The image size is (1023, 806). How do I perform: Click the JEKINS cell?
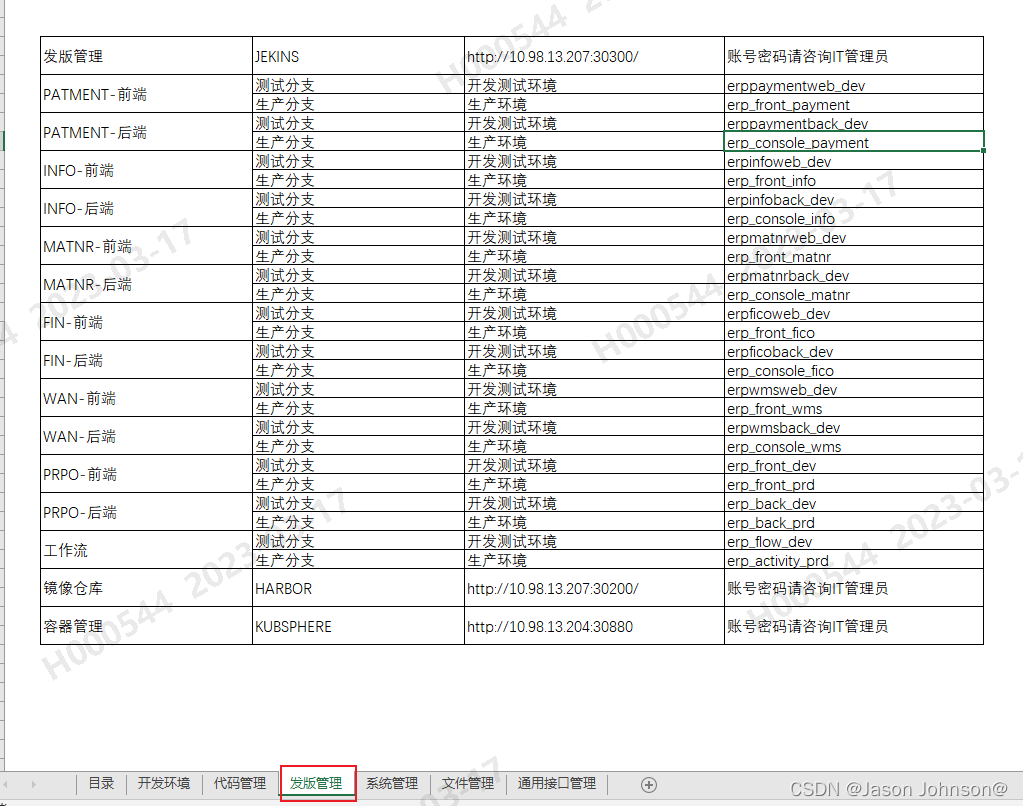coord(358,55)
